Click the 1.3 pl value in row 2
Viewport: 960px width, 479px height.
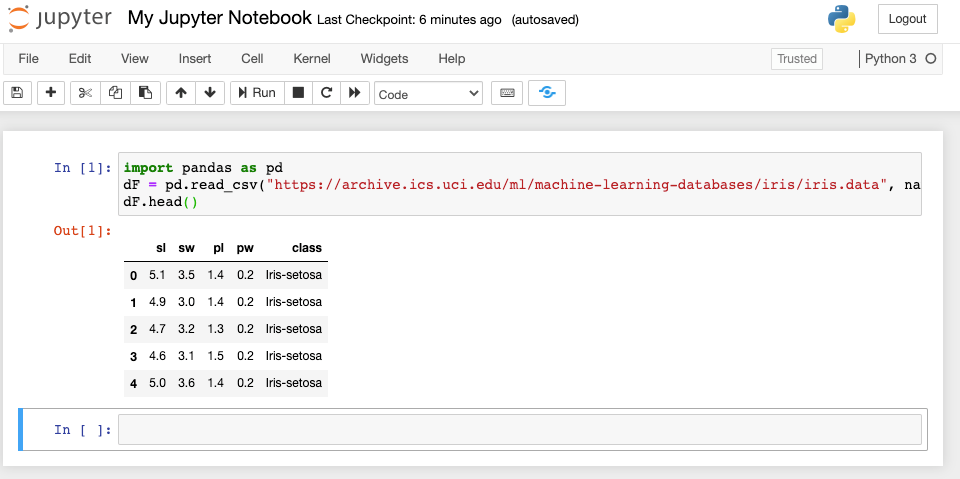tap(216, 329)
